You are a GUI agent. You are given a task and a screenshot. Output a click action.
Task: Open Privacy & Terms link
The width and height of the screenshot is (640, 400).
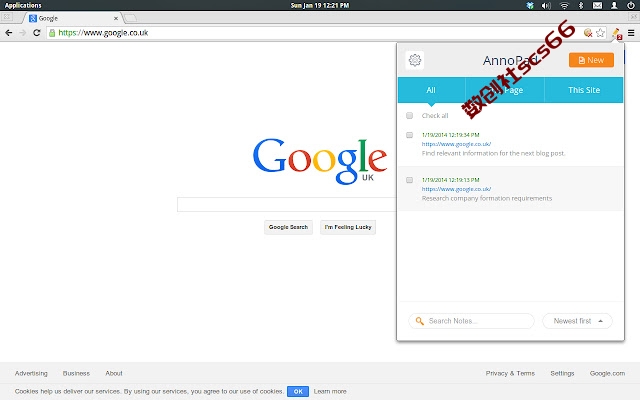[510, 373]
